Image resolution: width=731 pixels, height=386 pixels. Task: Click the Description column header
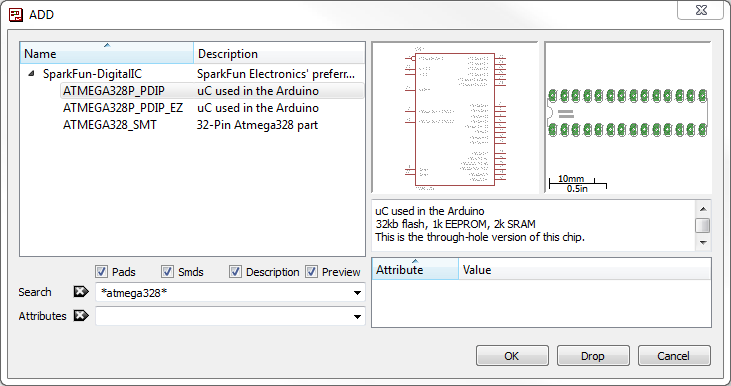[279, 53]
